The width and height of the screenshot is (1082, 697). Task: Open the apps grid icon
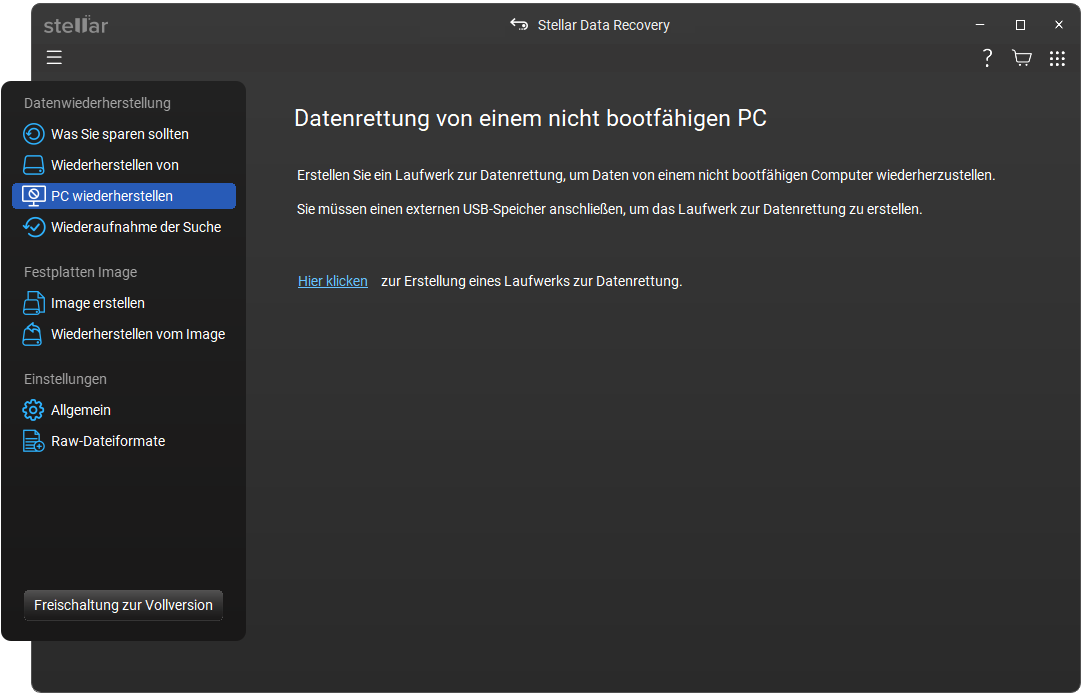point(1057,58)
